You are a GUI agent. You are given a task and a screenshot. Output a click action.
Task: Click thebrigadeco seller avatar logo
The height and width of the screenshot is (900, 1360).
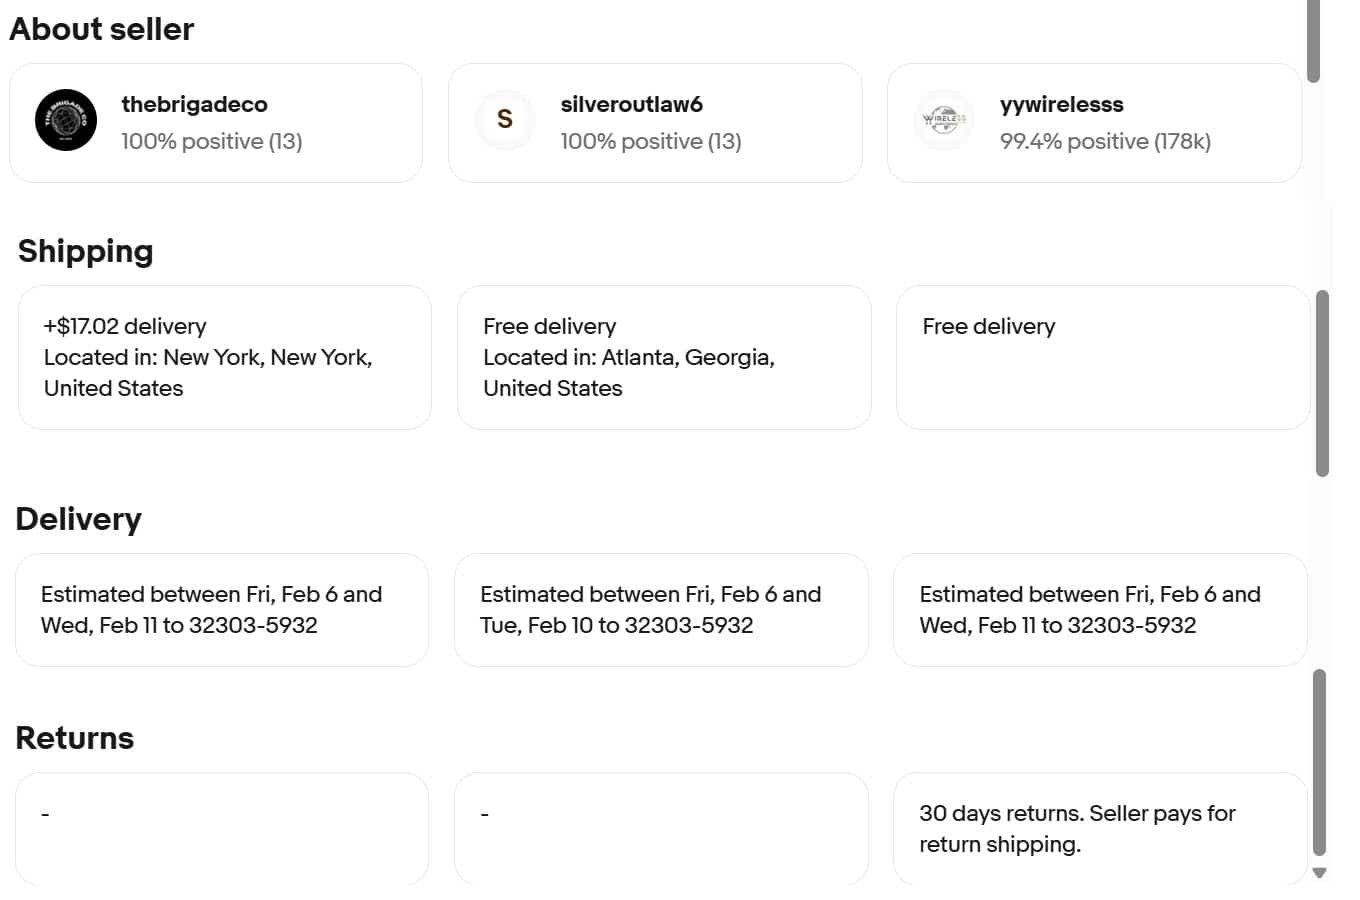66,120
